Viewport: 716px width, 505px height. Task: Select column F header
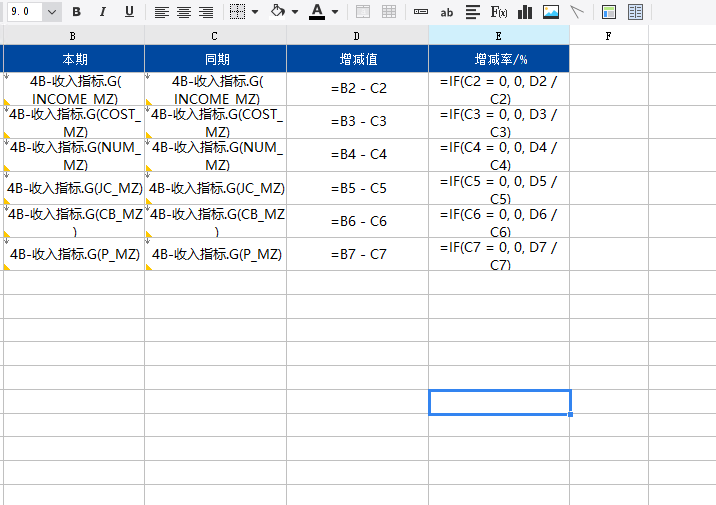click(x=609, y=36)
